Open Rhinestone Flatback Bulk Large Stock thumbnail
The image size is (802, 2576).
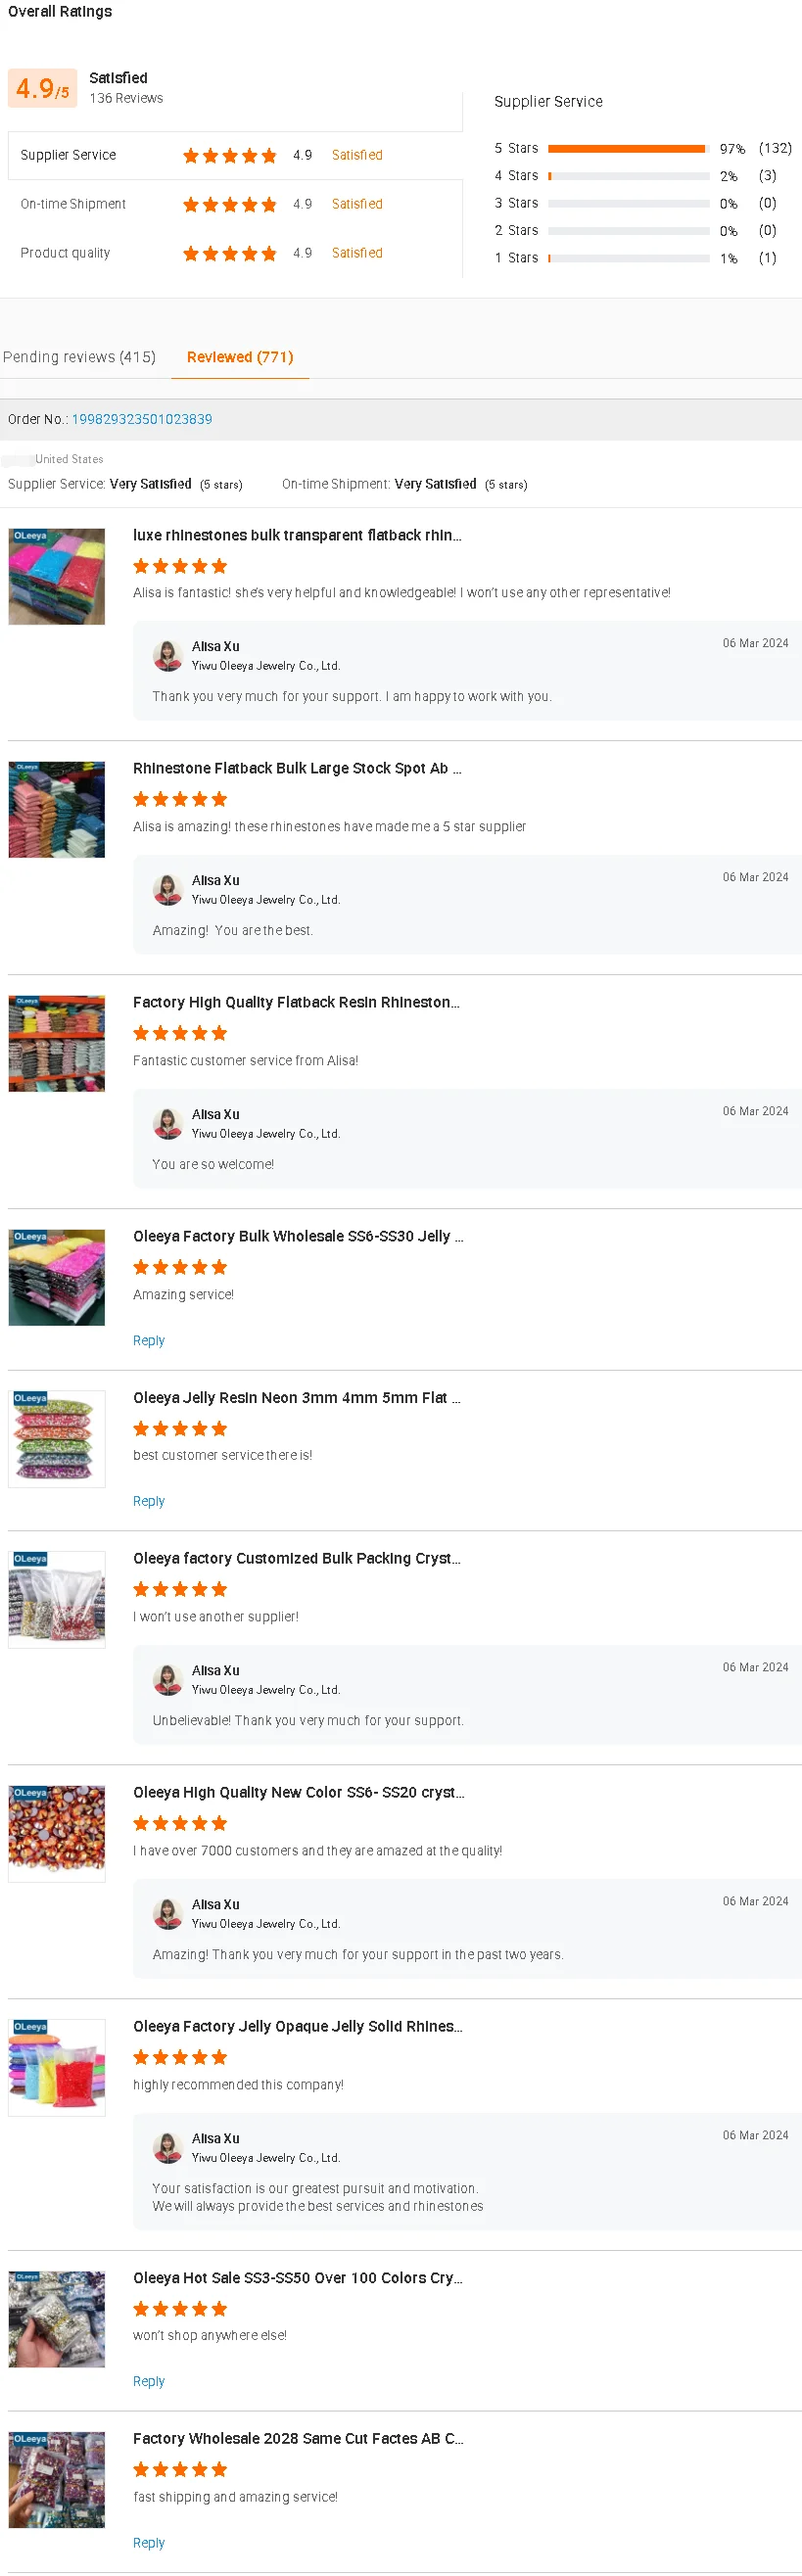(x=57, y=810)
